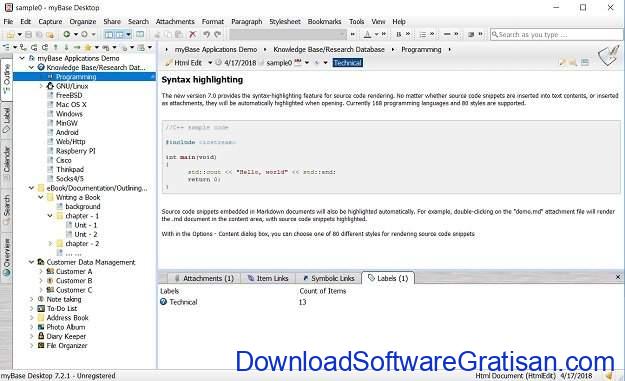Screen dimensions: 625x381
Task: Open the text color dropdown arrow
Action: click(x=376, y=35)
